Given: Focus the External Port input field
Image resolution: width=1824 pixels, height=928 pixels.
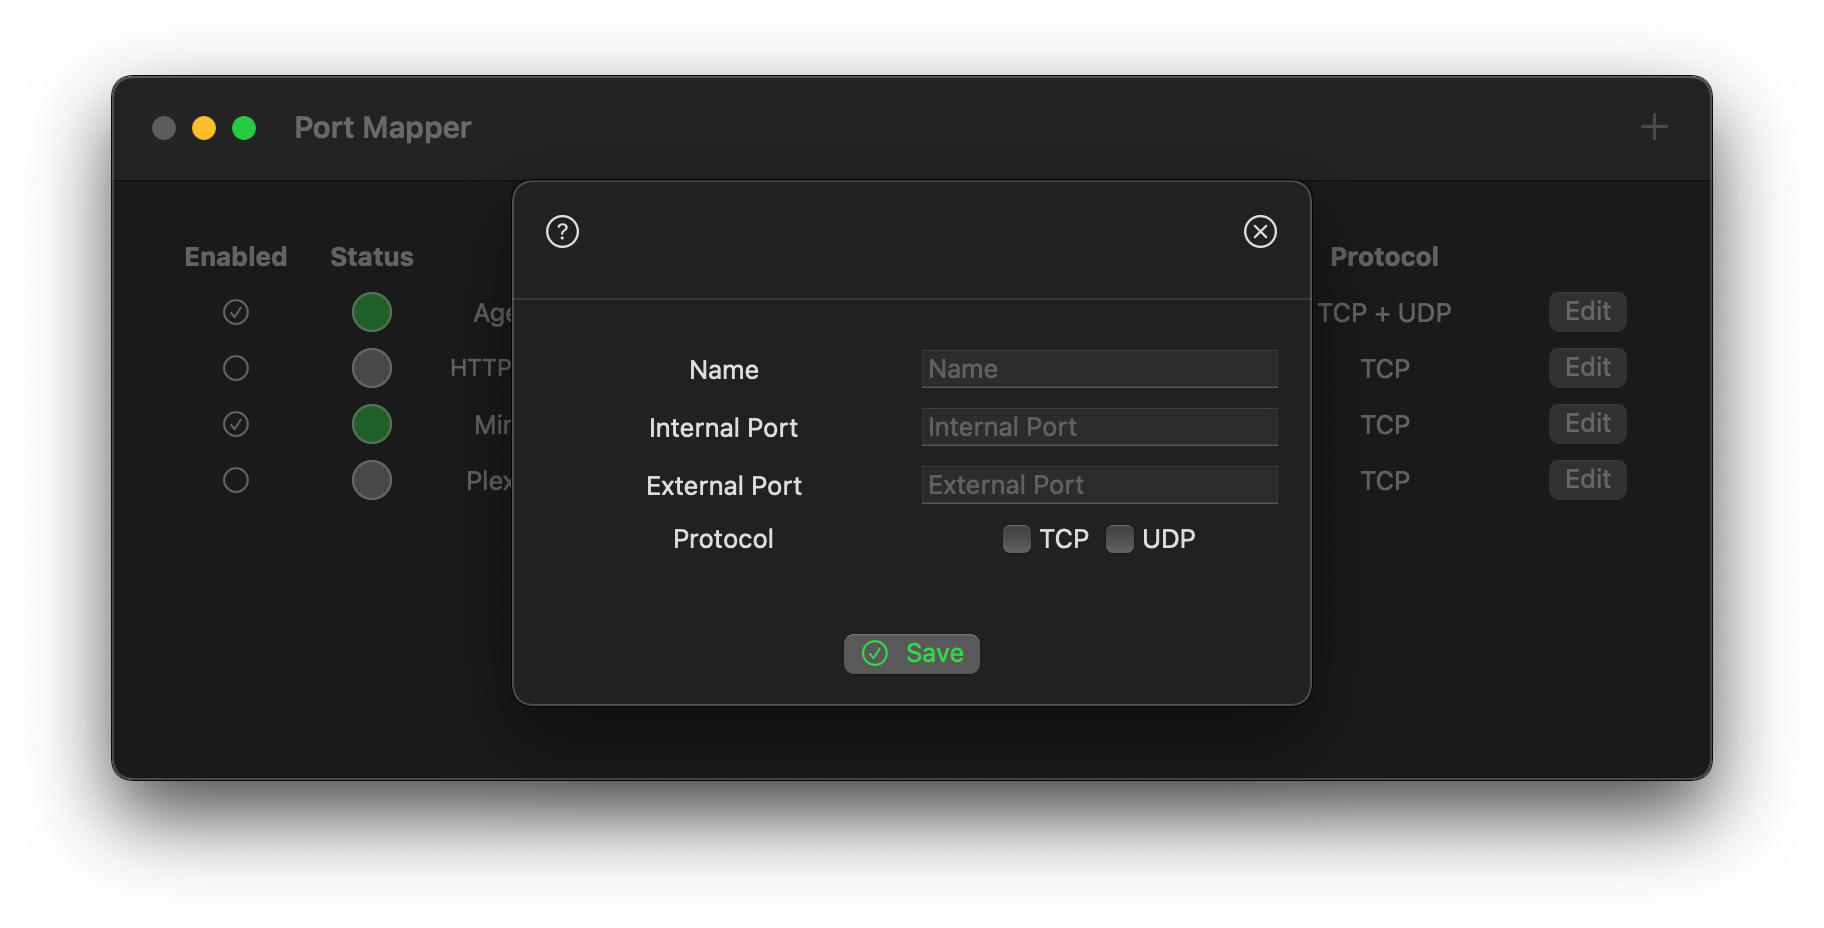Looking at the screenshot, I should (1099, 485).
